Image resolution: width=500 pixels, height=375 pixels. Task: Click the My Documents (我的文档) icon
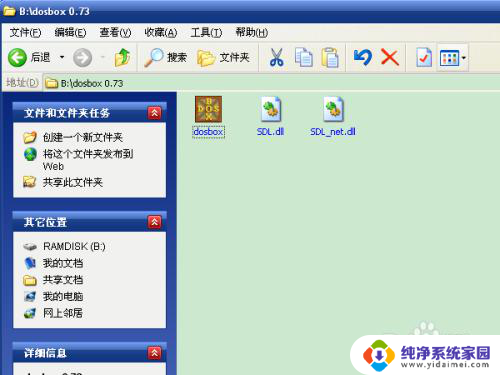click(x=30, y=263)
